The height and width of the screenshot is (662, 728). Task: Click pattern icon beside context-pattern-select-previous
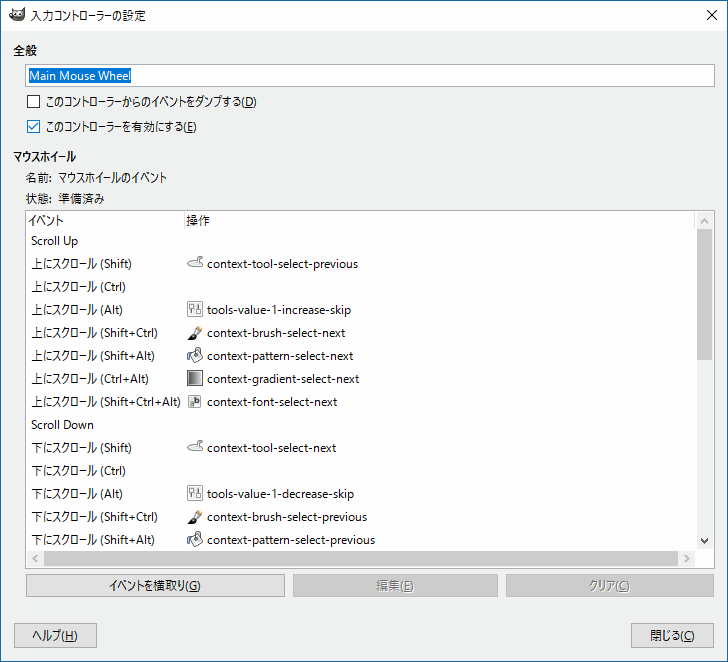click(x=195, y=539)
